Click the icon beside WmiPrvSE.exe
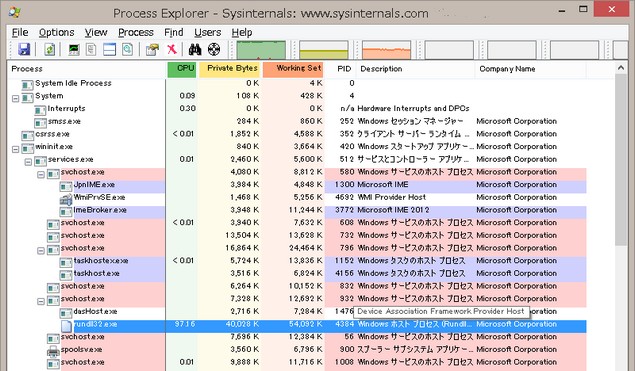The height and width of the screenshot is (371, 635). tap(66, 198)
